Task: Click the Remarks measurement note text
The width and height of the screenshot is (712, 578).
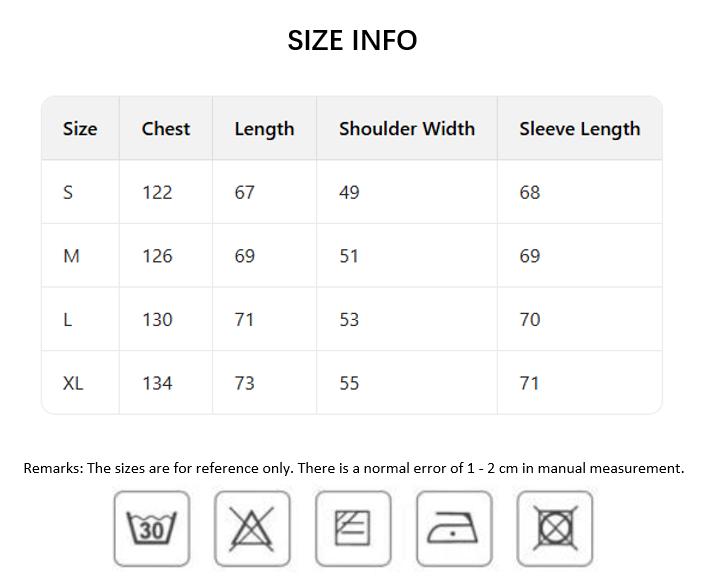Action: (354, 468)
